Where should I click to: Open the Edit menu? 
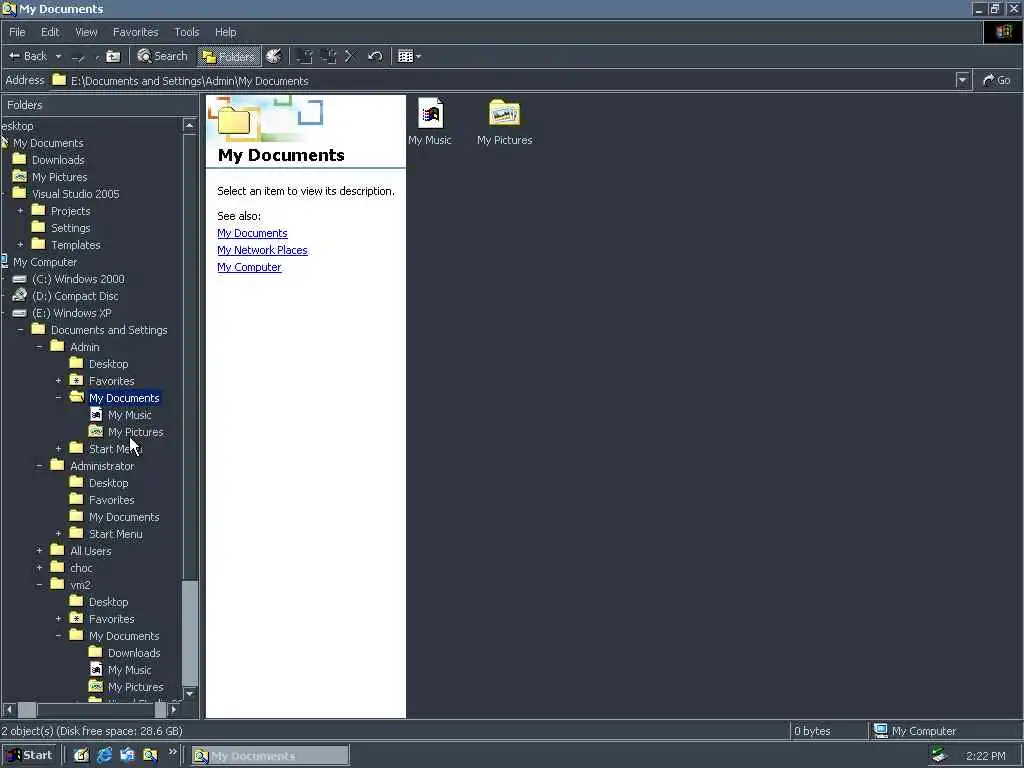(x=50, y=32)
